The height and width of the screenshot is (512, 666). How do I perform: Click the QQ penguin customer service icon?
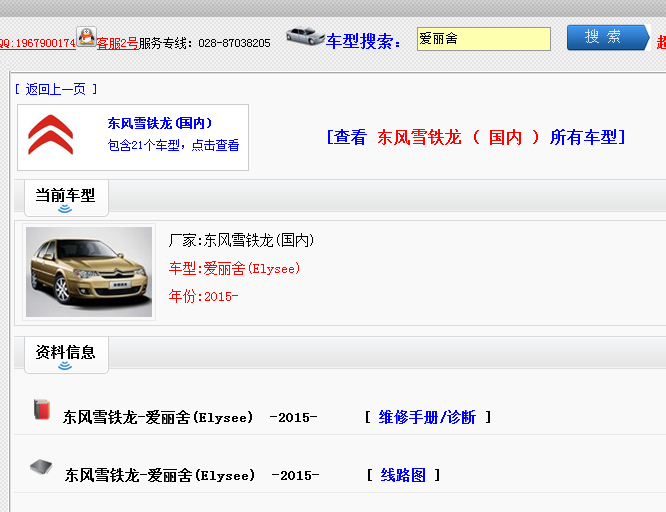coord(86,37)
